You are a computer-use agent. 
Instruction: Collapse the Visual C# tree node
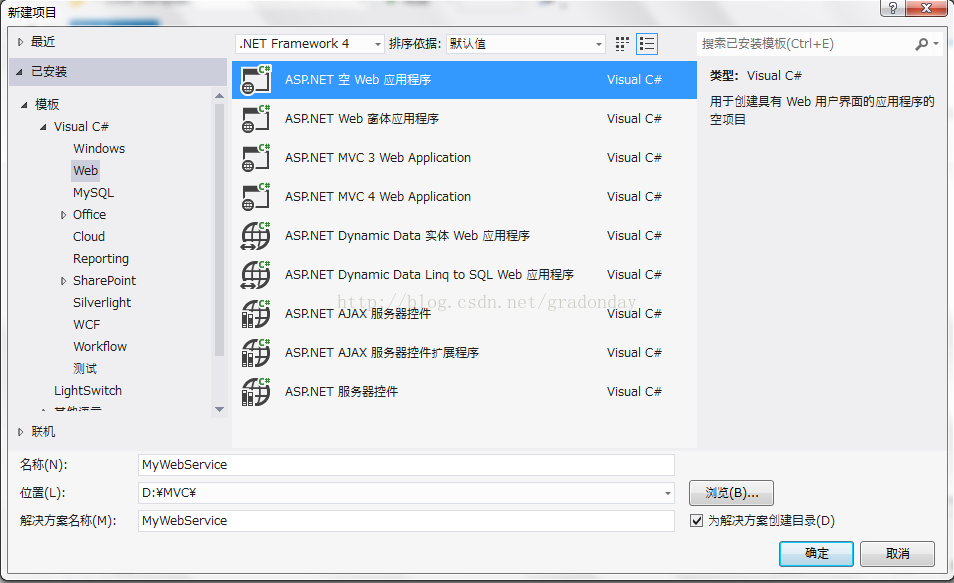click(x=43, y=127)
